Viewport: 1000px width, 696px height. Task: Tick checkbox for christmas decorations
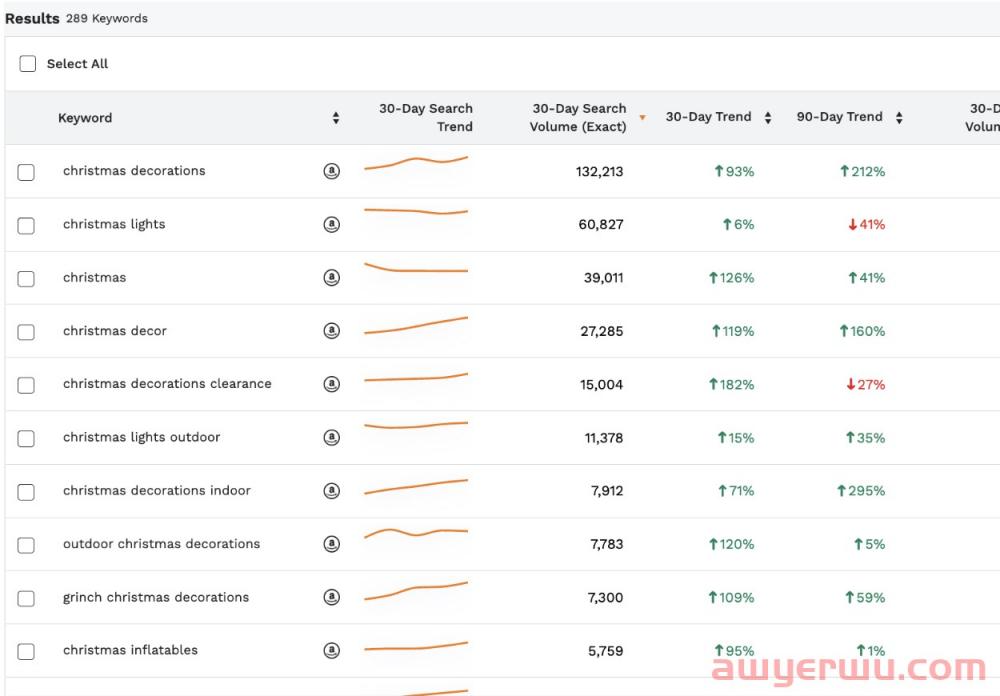[x=26, y=172]
